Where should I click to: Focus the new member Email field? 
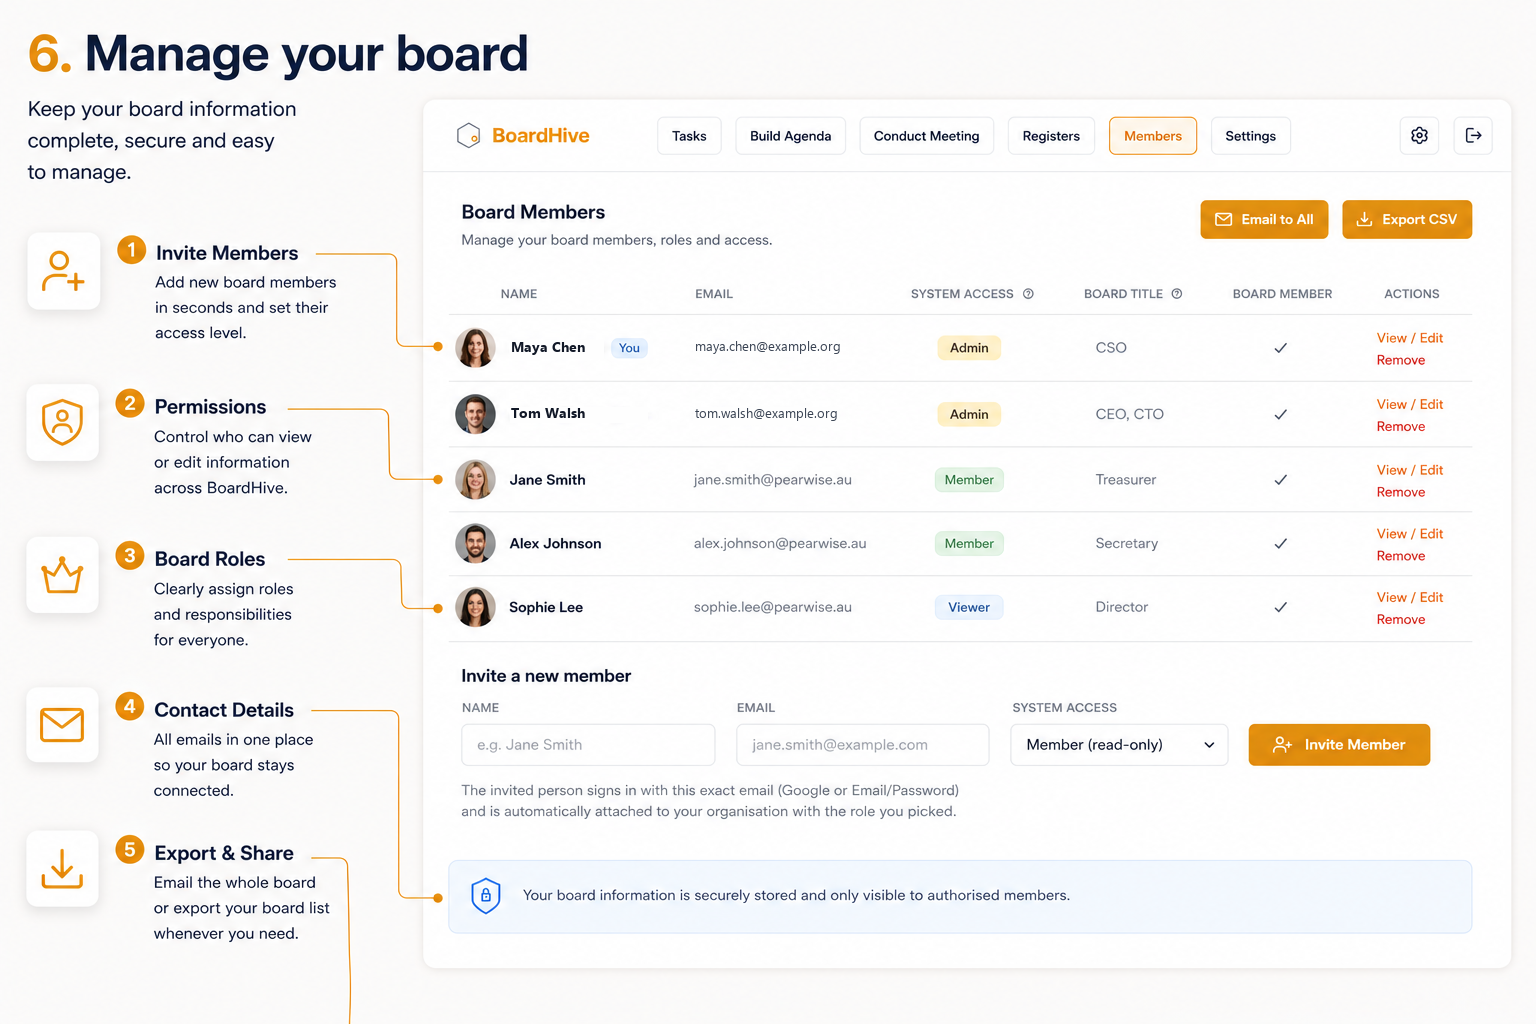pyautogui.click(x=863, y=745)
